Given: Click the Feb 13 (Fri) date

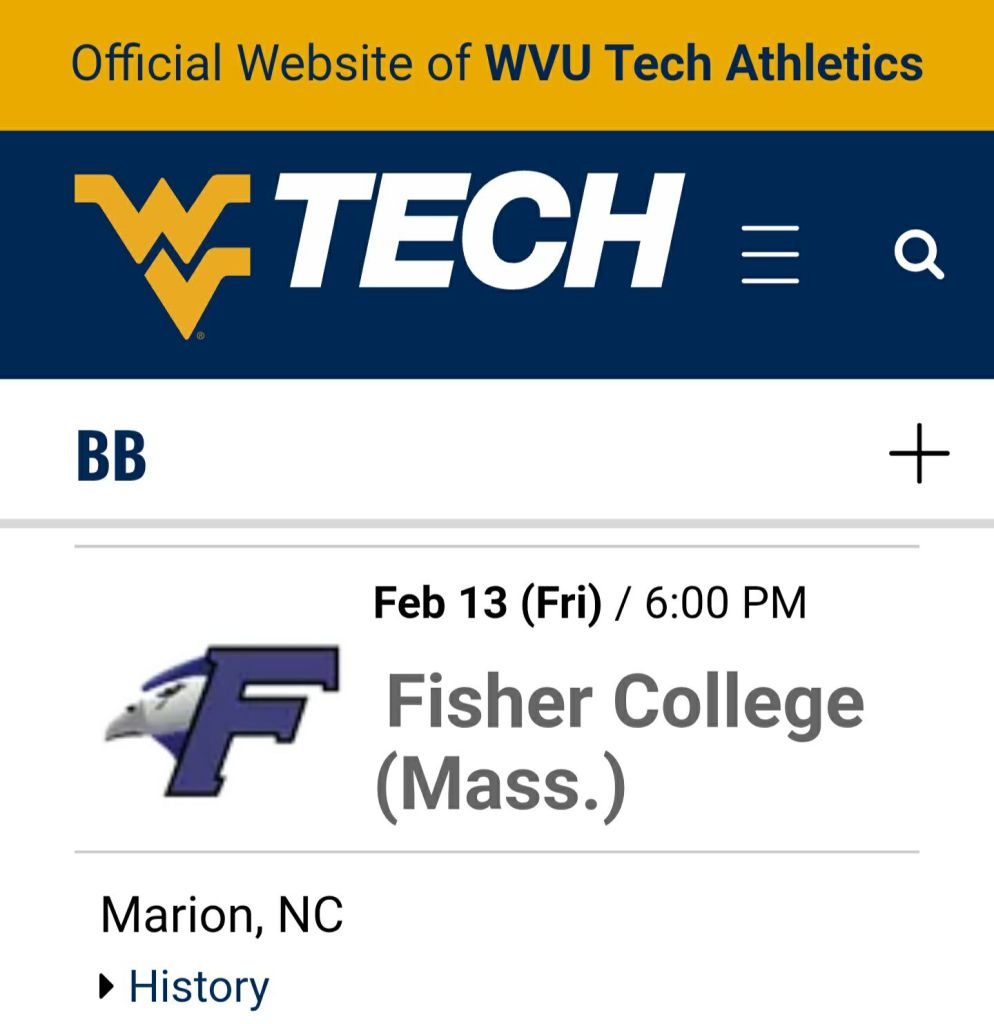Looking at the screenshot, I should pyautogui.click(x=487, y=603).
